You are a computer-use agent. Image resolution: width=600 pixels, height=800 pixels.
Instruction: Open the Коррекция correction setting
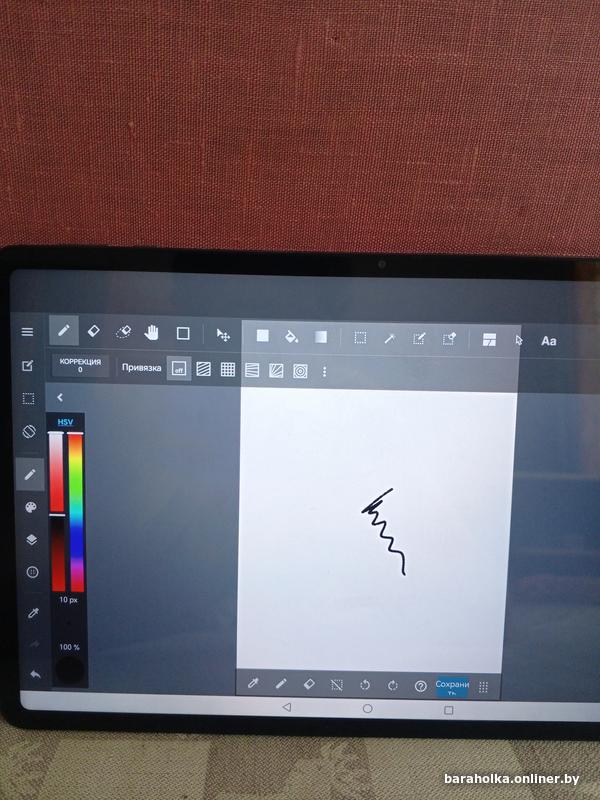pos(80,365)
